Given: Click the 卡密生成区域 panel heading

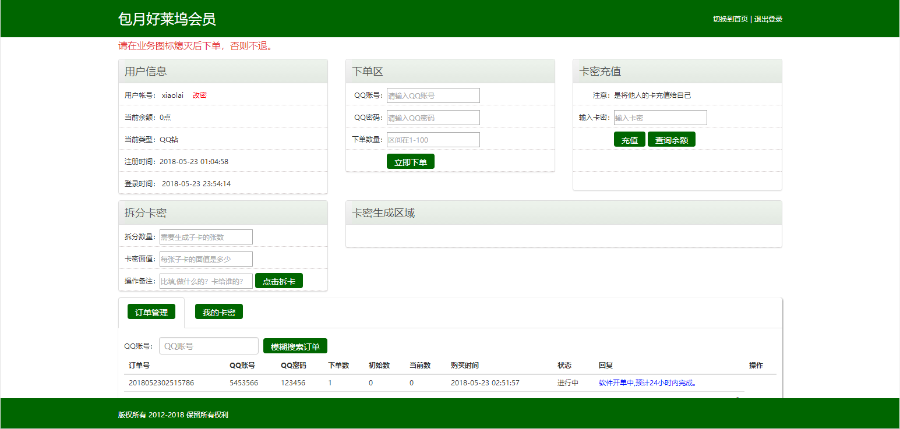Looking at the screenshot, I should (383, 213).
